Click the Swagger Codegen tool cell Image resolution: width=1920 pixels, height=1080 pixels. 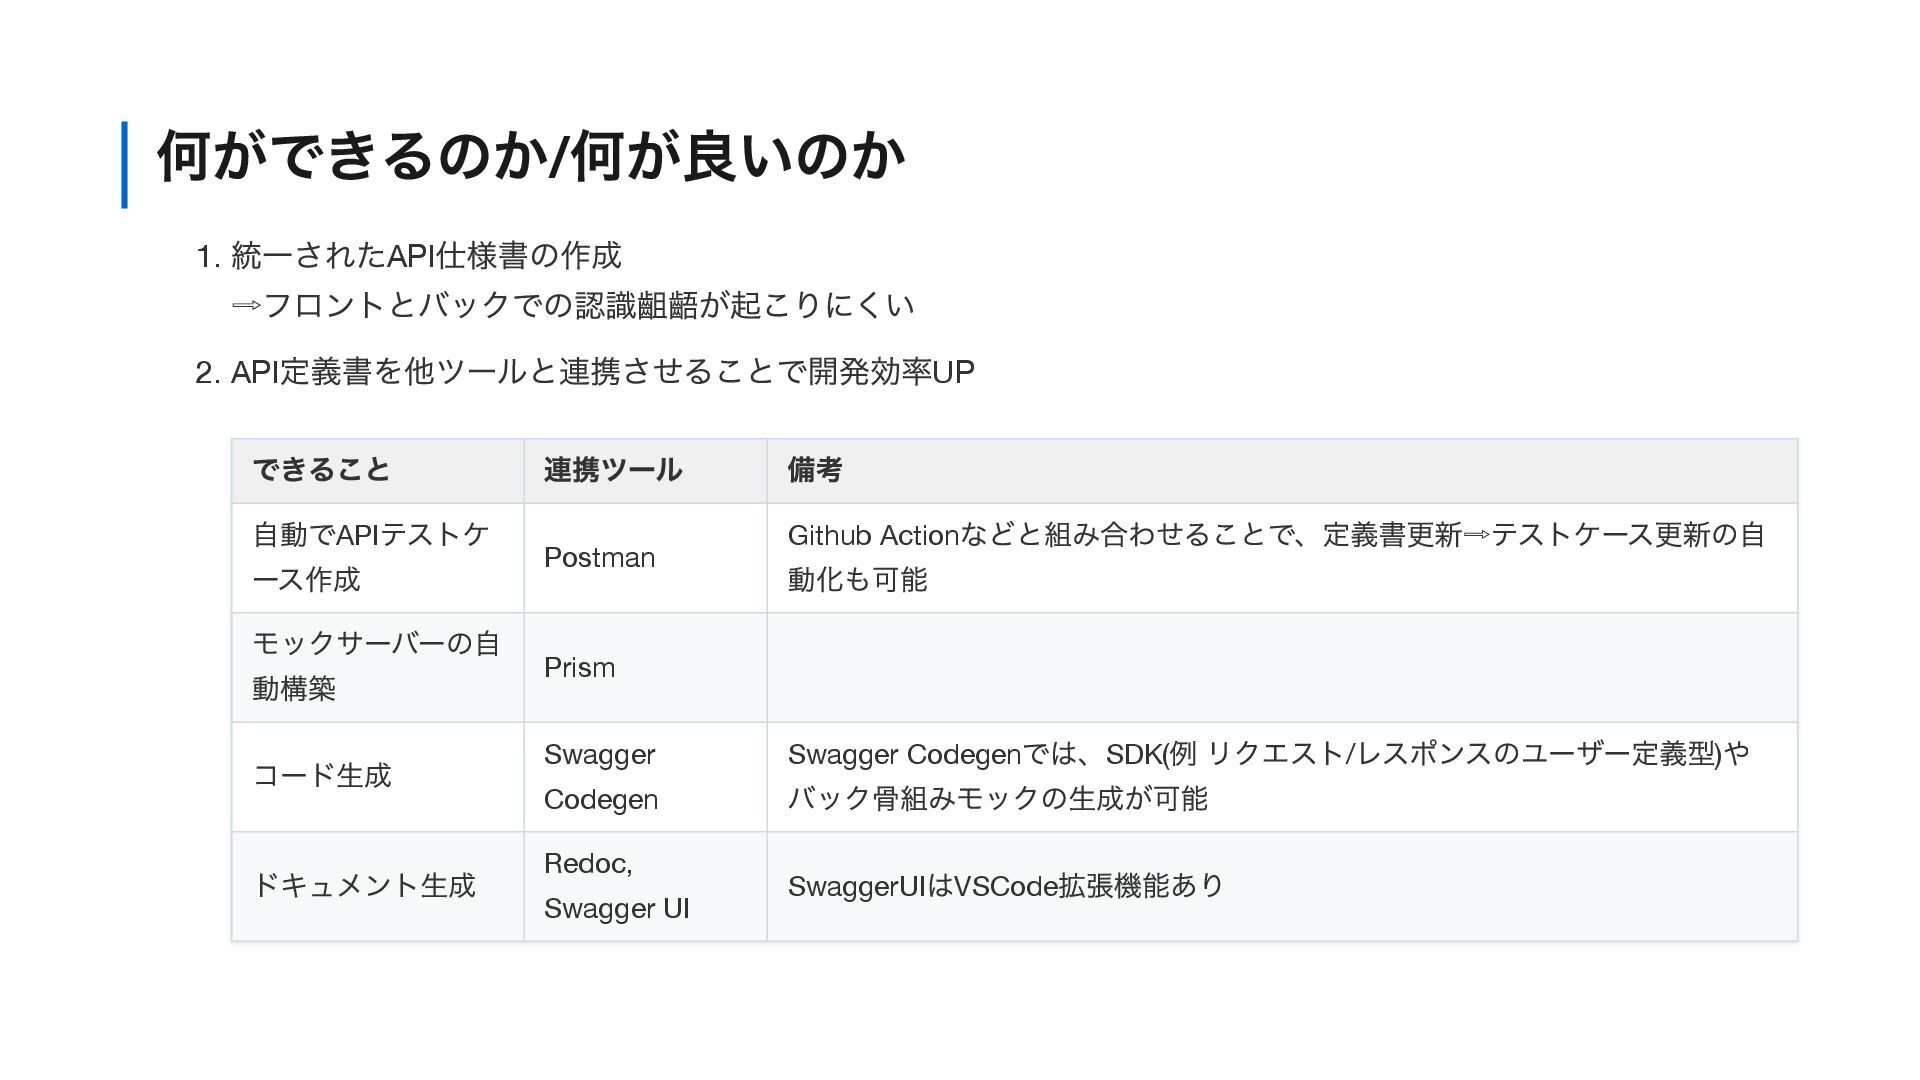point(601,777)
